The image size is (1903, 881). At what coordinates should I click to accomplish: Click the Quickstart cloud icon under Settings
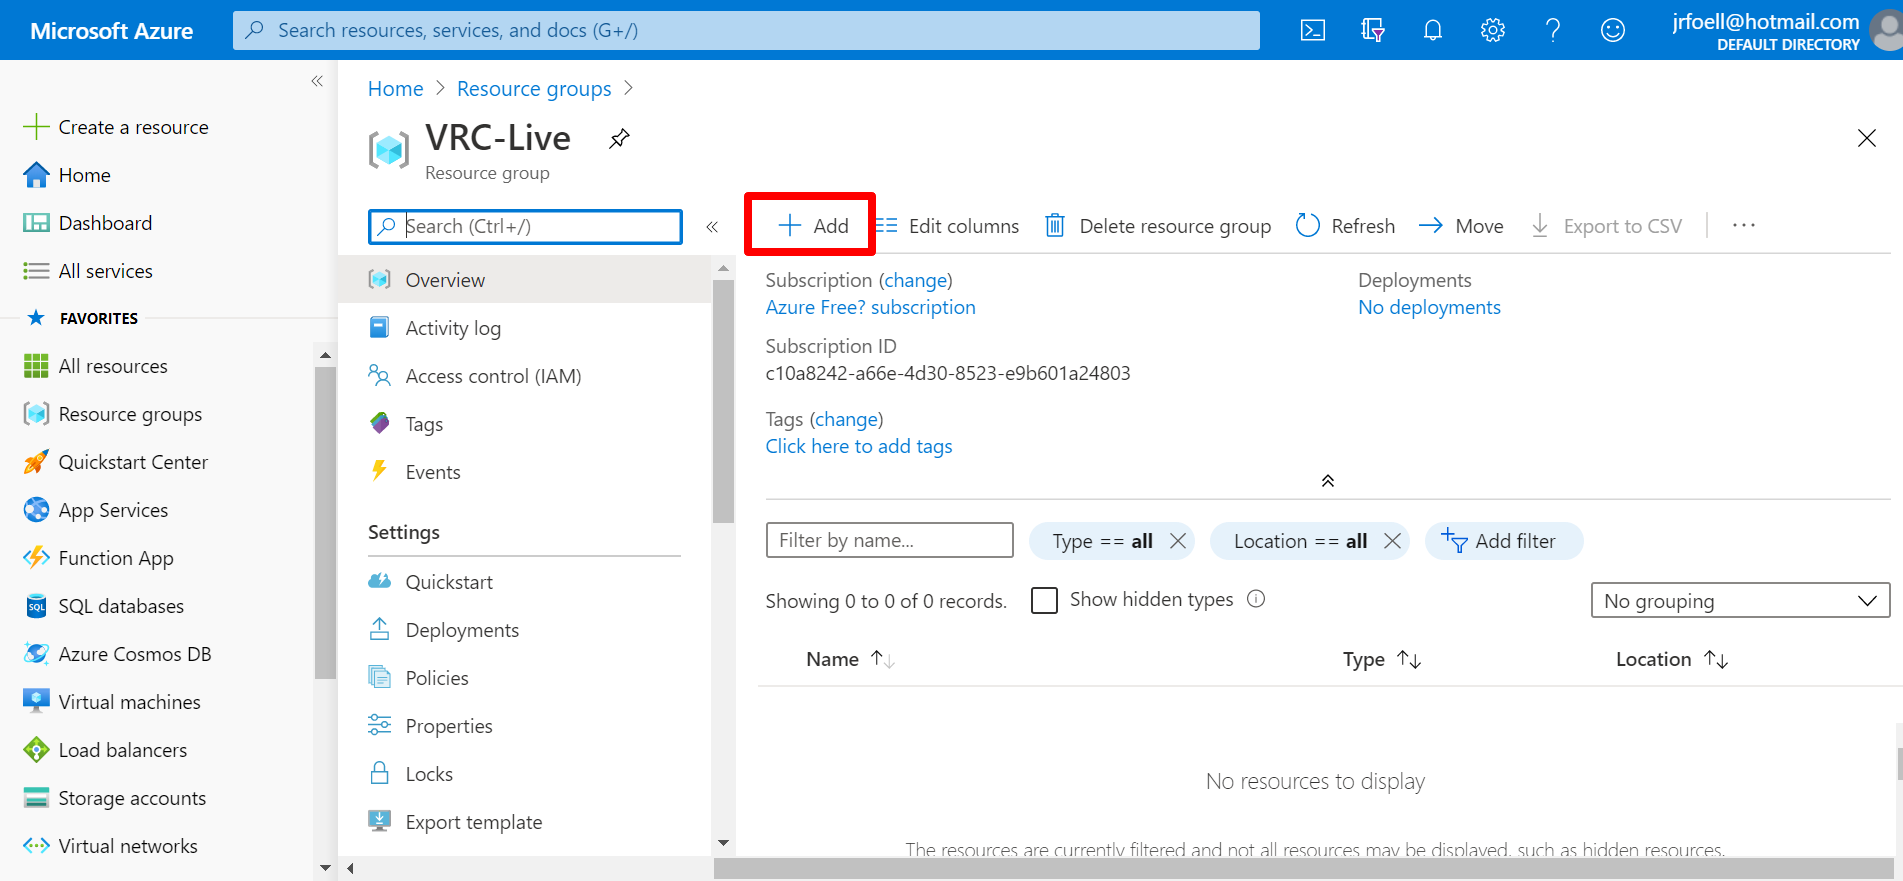(x=380, y=581)
